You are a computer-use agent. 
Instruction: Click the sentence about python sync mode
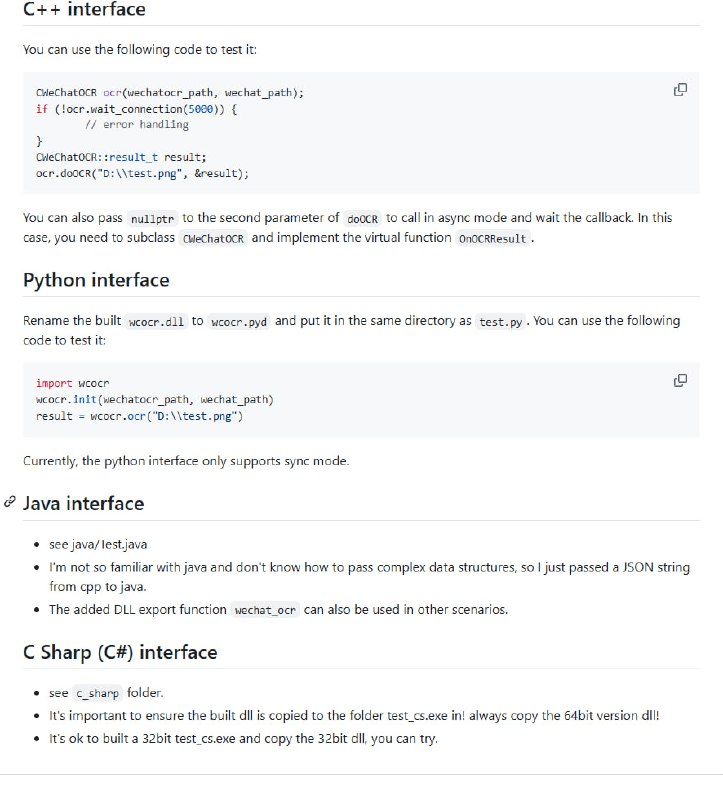click(186, 461)
